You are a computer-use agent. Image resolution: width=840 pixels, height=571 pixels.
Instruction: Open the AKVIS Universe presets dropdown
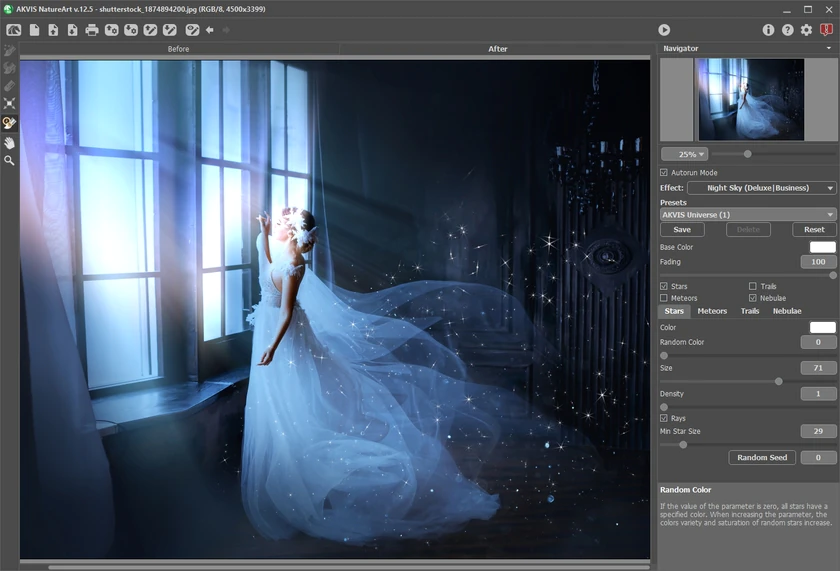point(748,215)
